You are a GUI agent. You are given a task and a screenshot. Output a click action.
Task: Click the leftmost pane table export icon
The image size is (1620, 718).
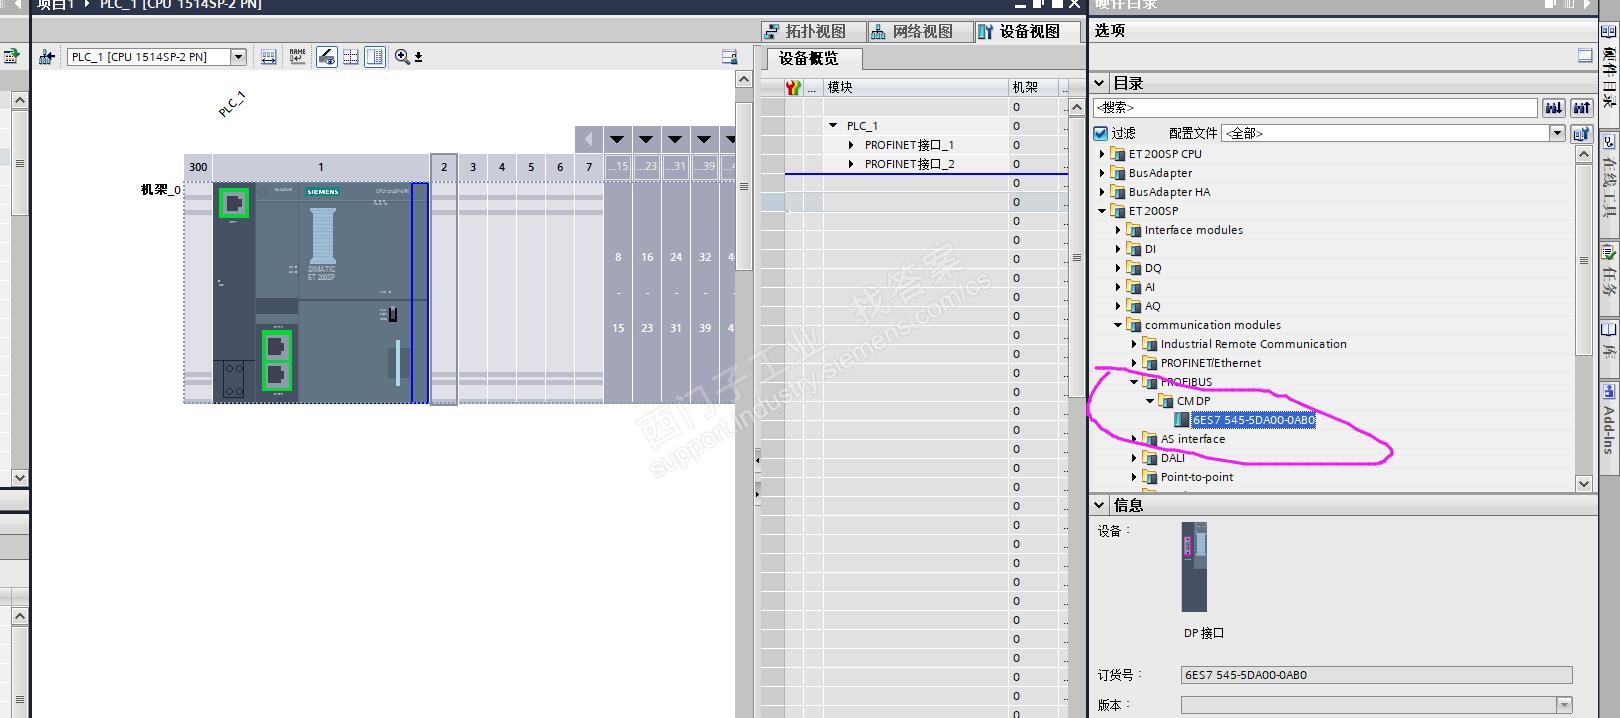tap(11, 57)
